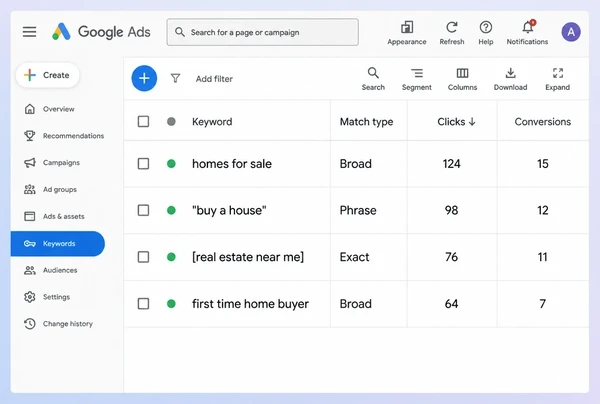The height and width of the screenshot is (404, 600).
Task: Select Keywords in sidebar
Action: 58,244
